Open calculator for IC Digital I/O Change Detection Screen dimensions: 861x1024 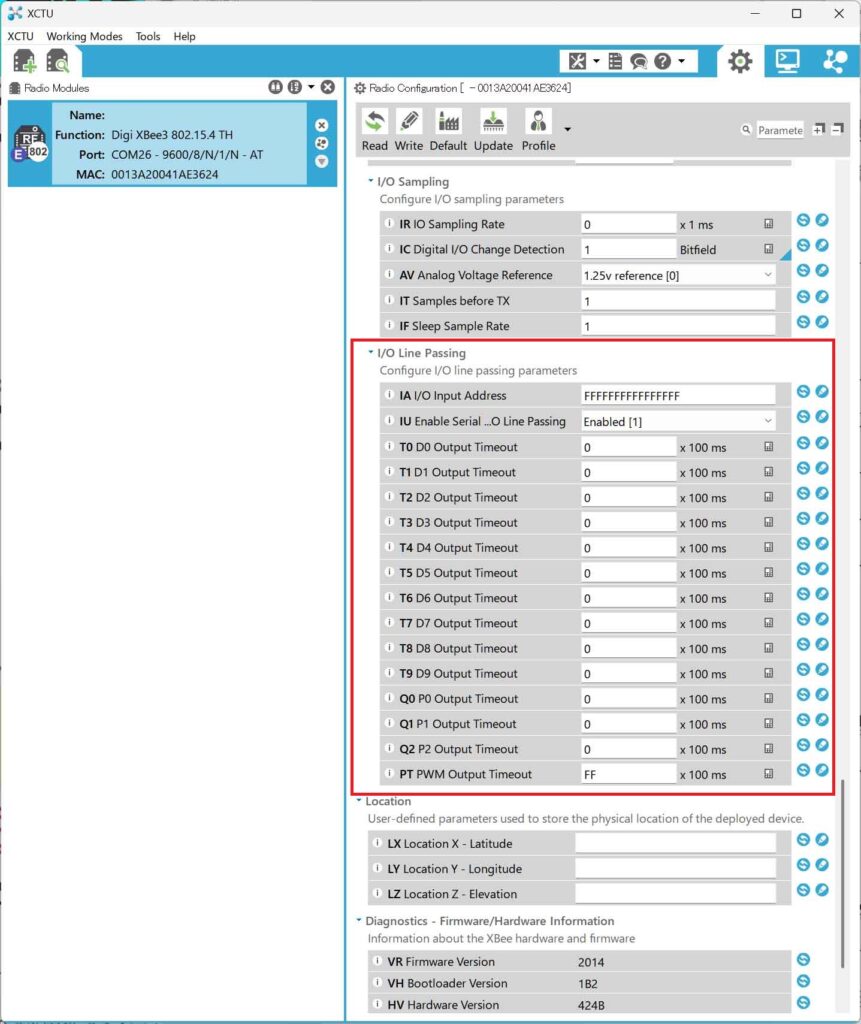pyautogui.click(x=768, y=249)
